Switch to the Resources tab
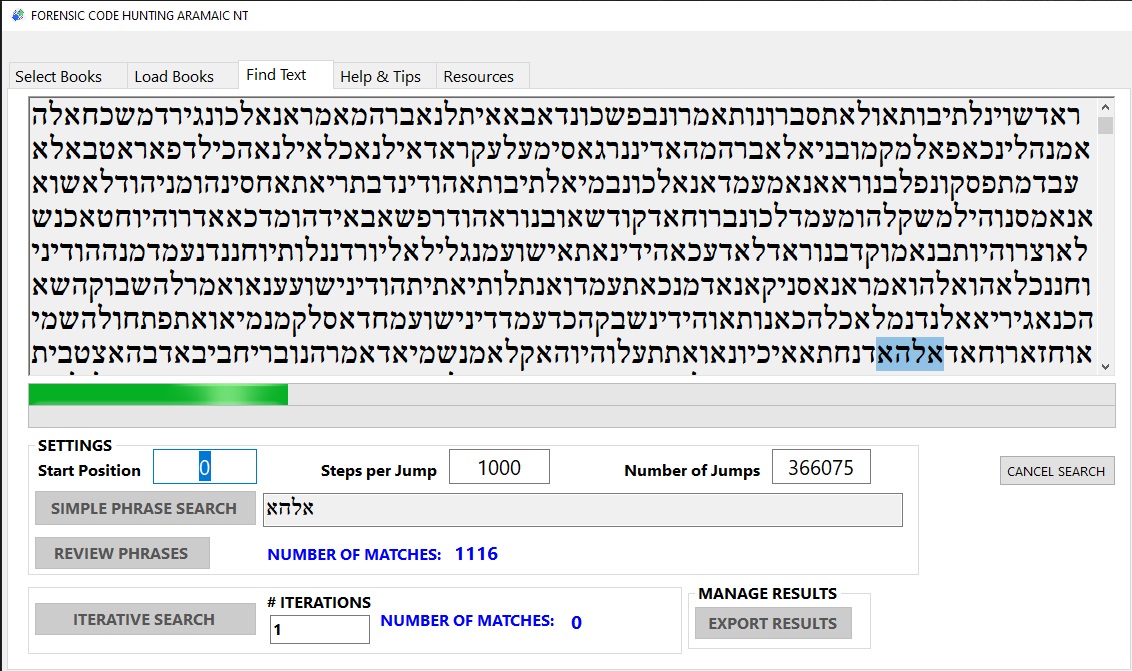This screenshot has height=671, width=1132. coord(481,75)
